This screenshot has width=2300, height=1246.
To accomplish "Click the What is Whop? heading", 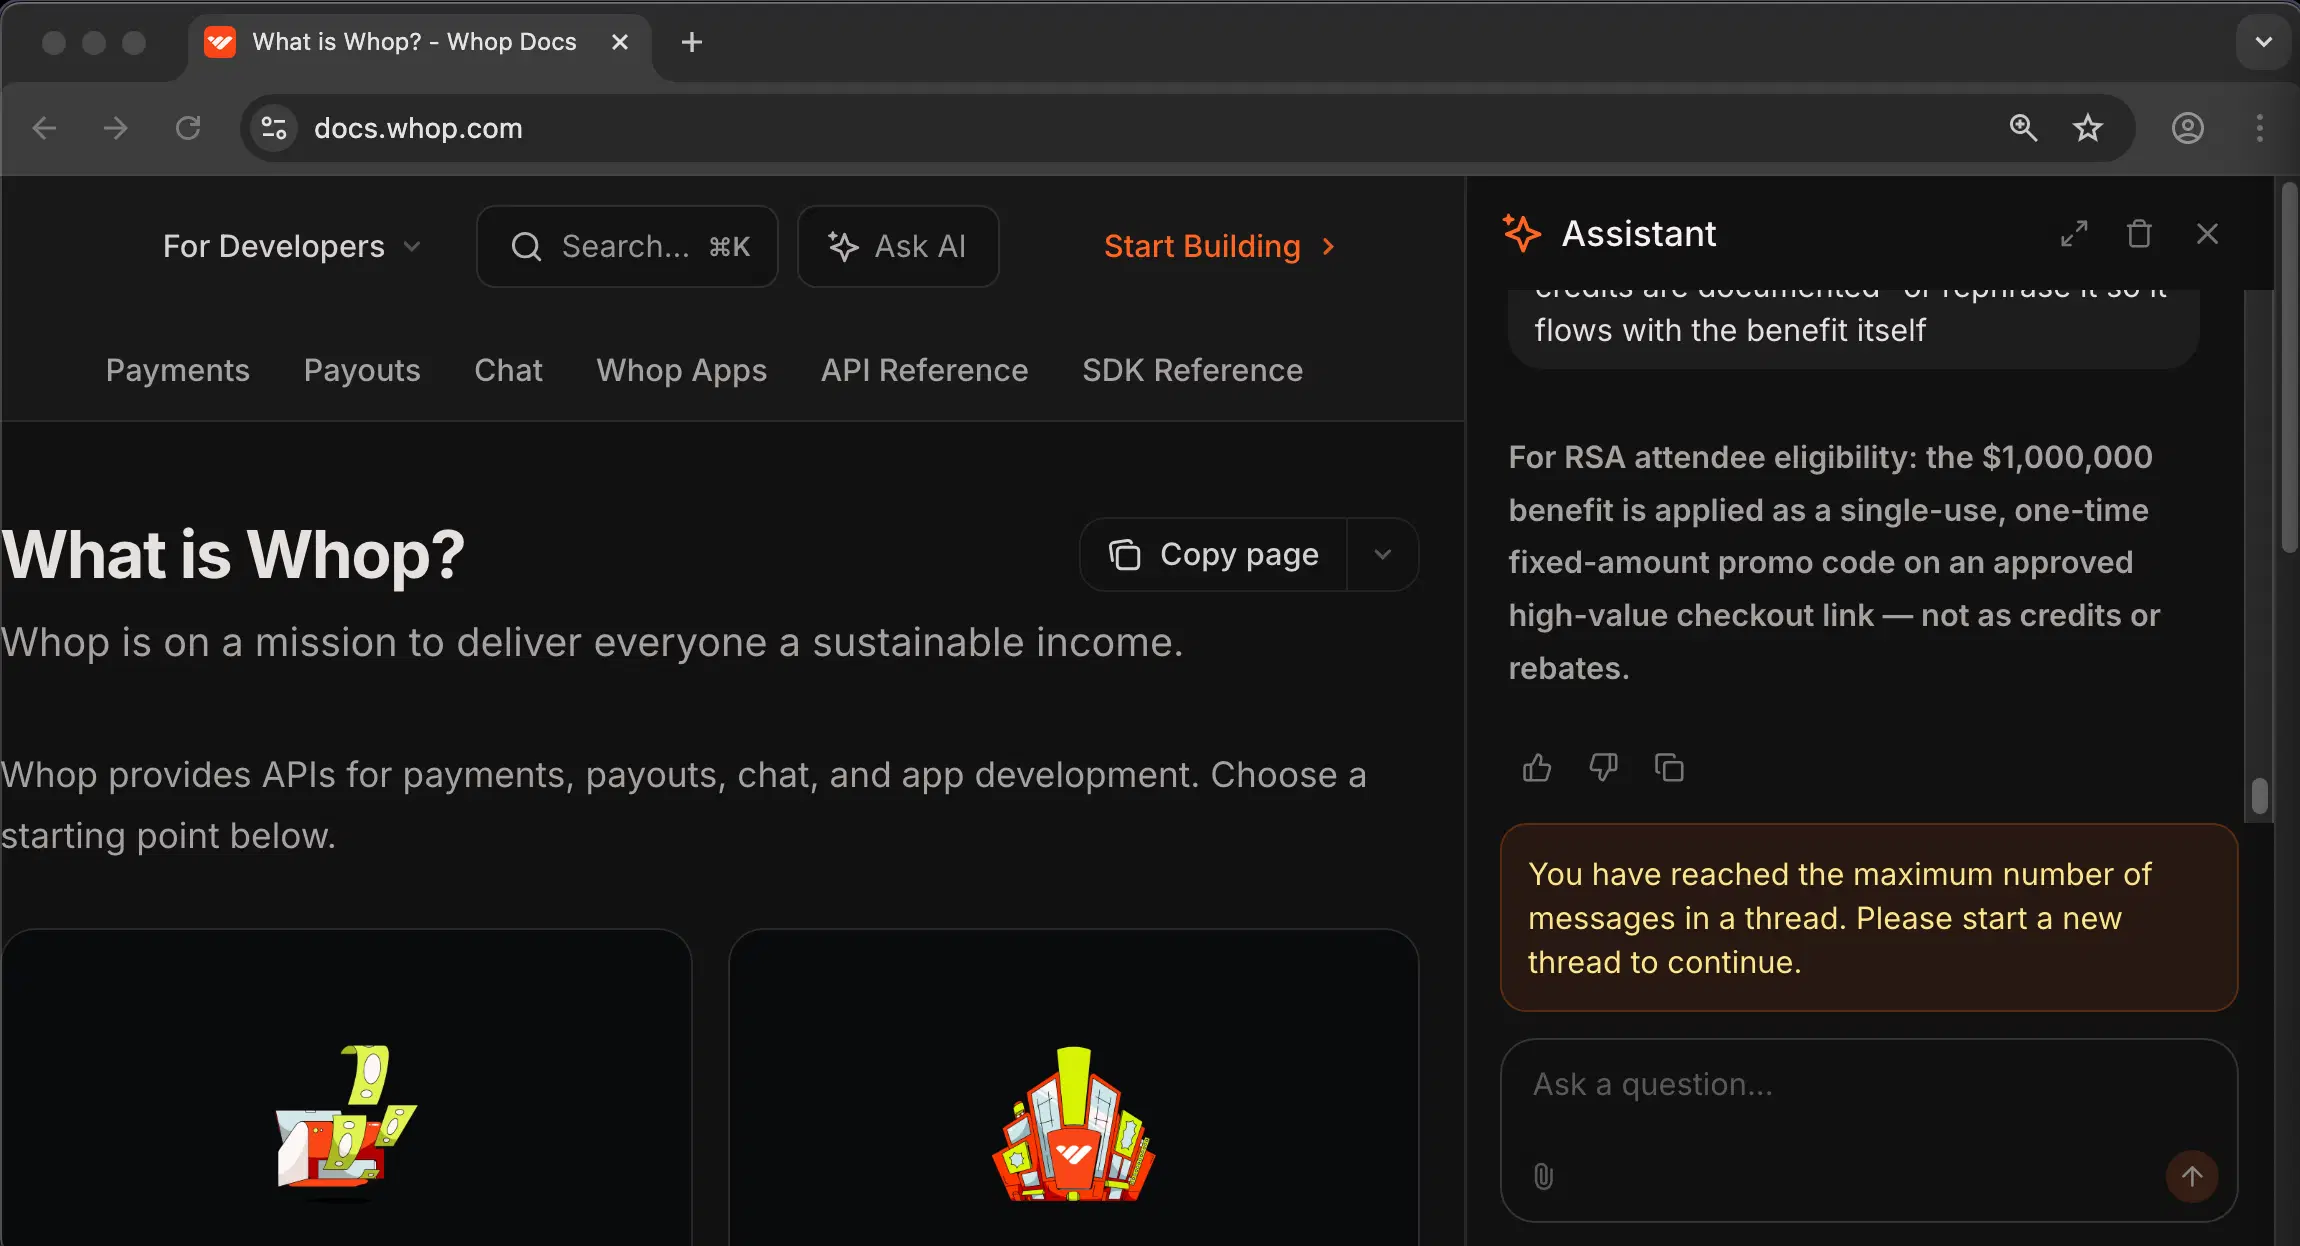I will [233, 554].
